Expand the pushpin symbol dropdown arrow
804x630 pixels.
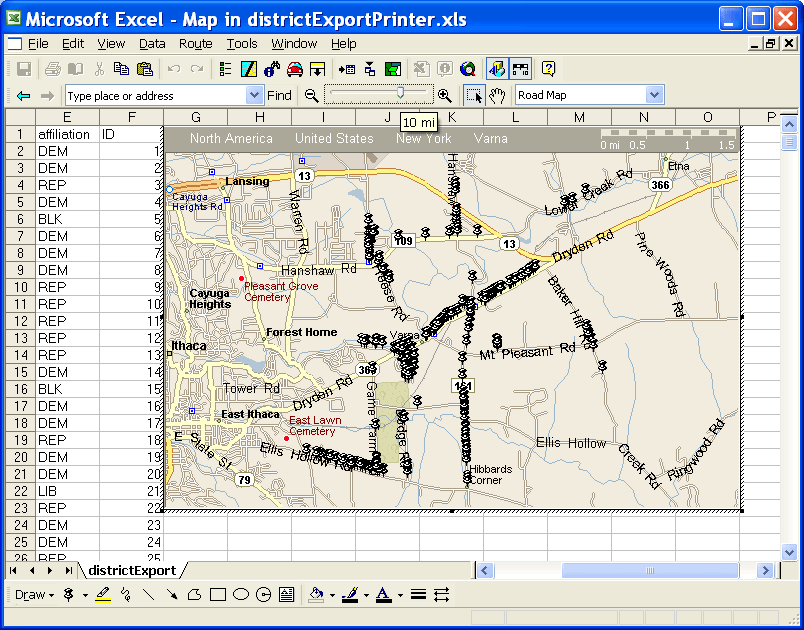[85, 595]
